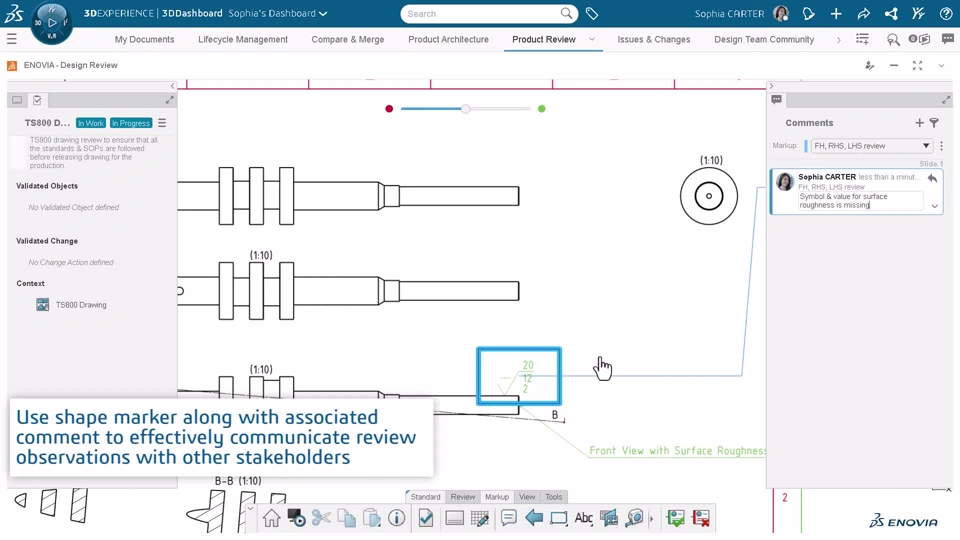Select the Abc text markup tool
The width and height of the screenshot is (960, 540).
click(x=583, y=518)
